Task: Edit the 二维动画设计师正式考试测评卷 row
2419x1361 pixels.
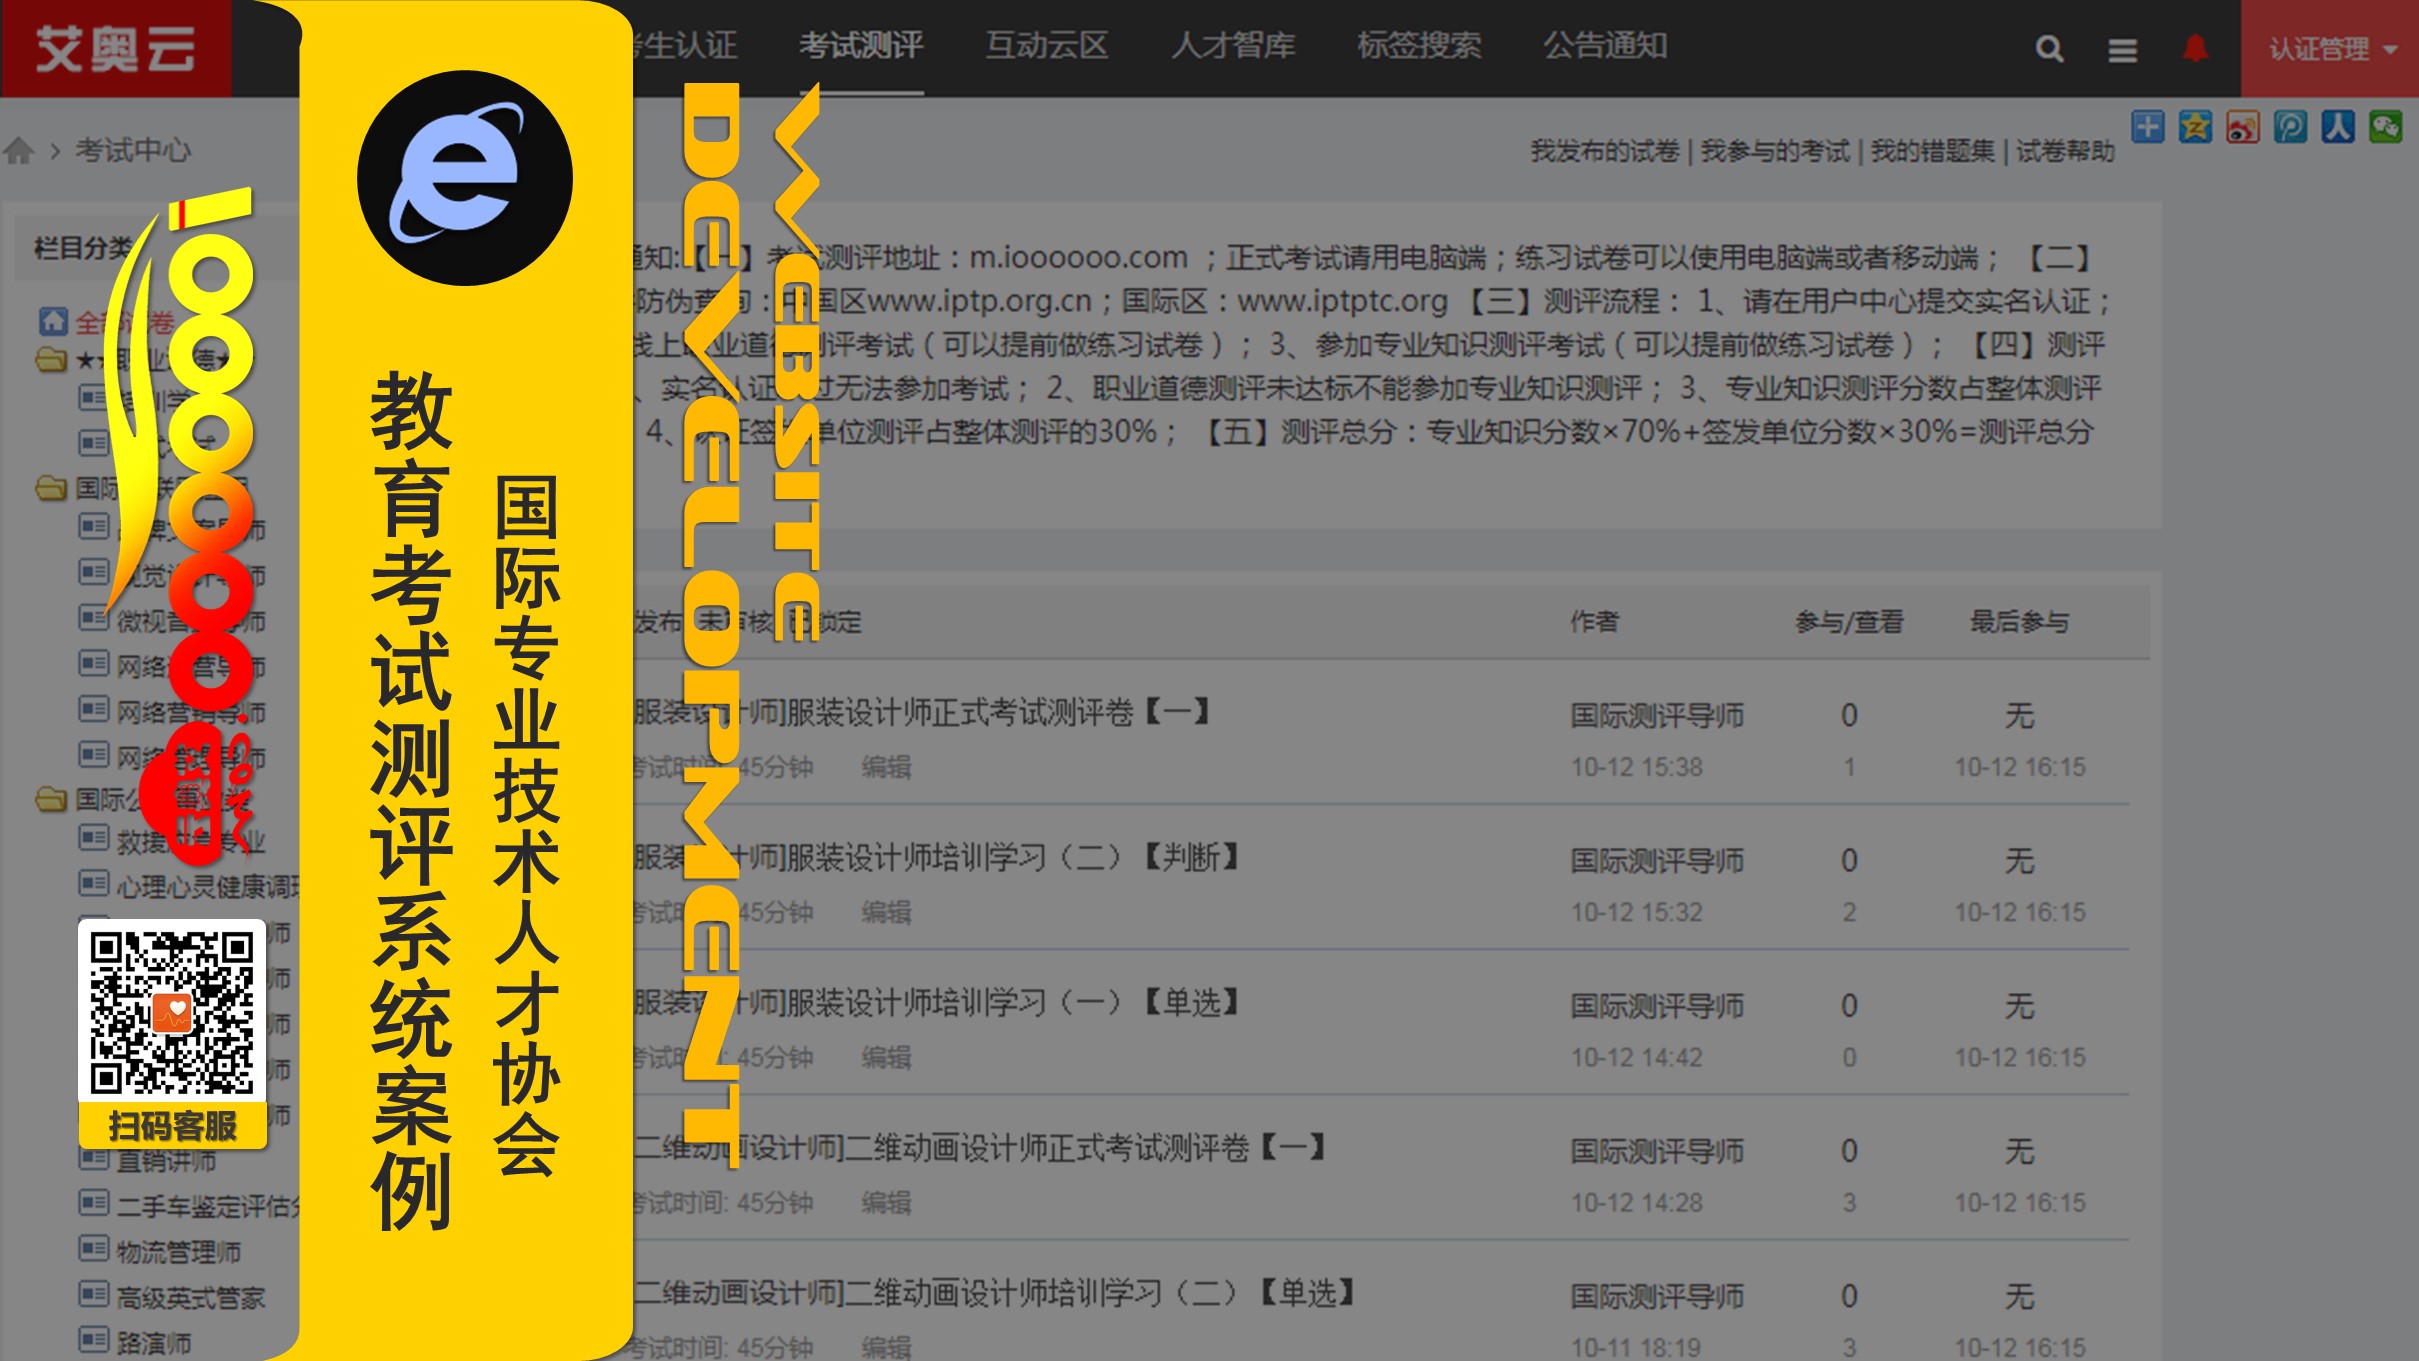Action: coord(886,1203)
